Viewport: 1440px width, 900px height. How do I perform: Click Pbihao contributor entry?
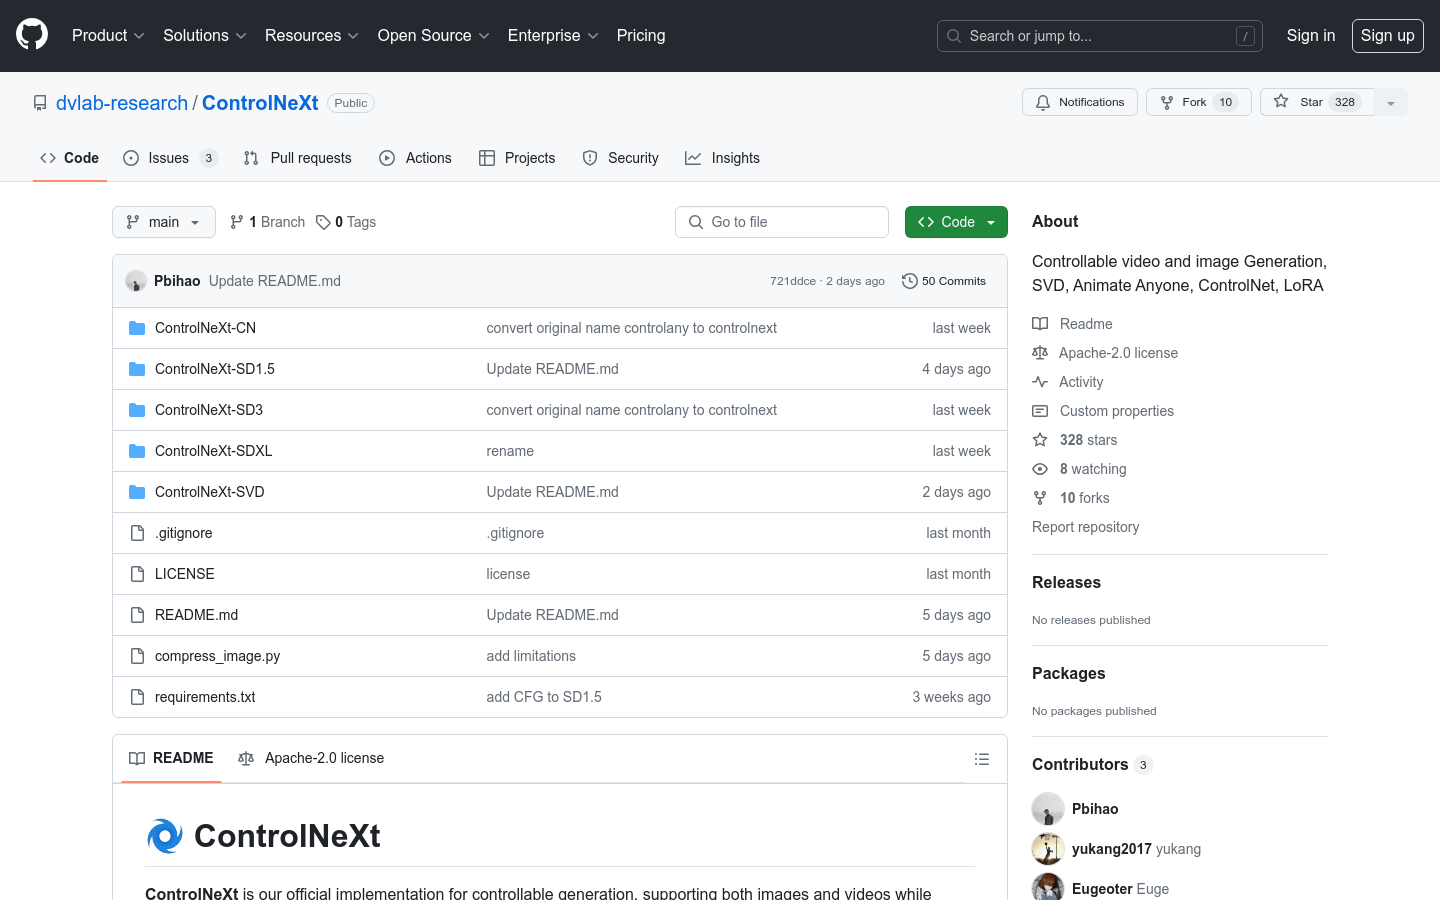pos(1095,809)
